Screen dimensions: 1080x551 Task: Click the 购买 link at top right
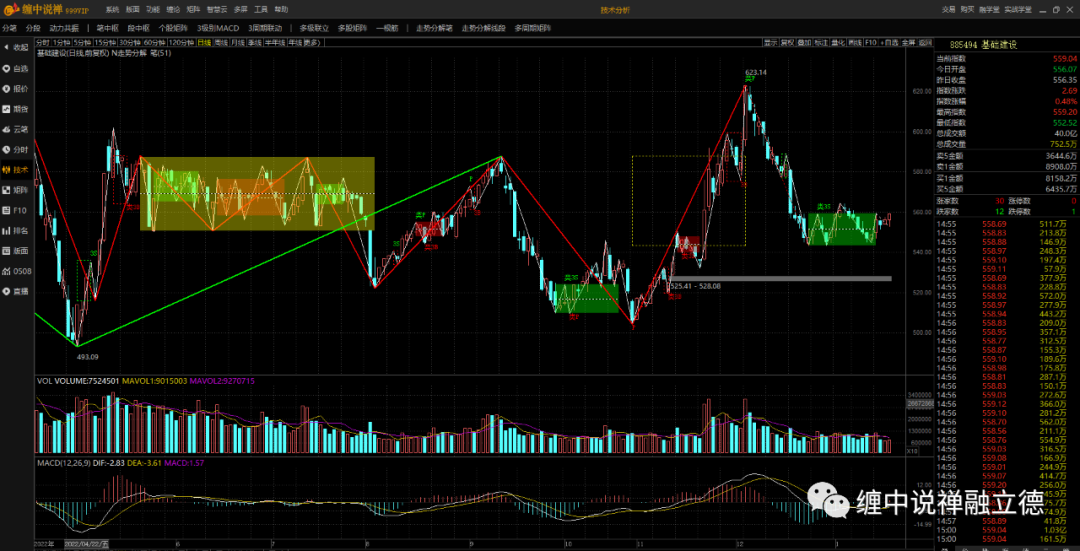point(967,10)
